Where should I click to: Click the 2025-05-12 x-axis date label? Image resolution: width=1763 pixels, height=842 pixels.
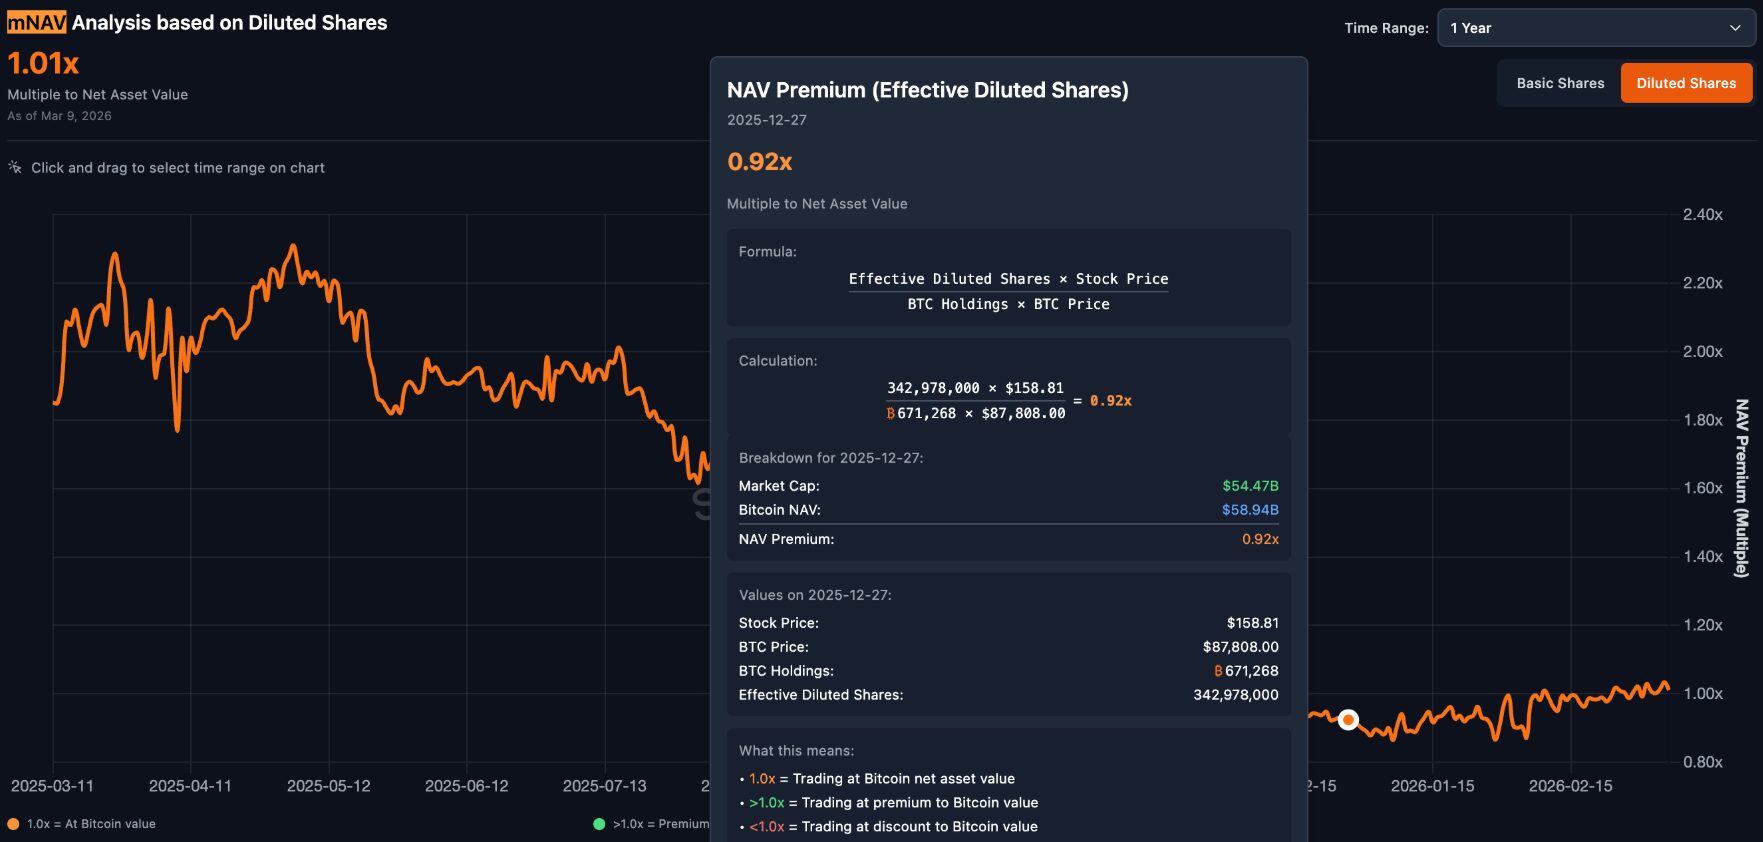328,786
